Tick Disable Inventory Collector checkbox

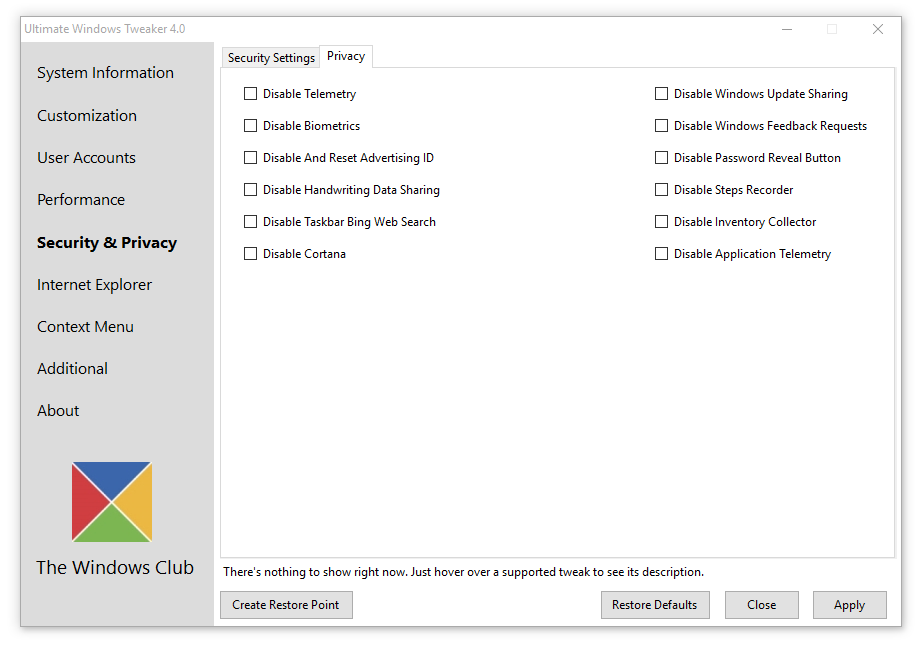pos(662,222)
